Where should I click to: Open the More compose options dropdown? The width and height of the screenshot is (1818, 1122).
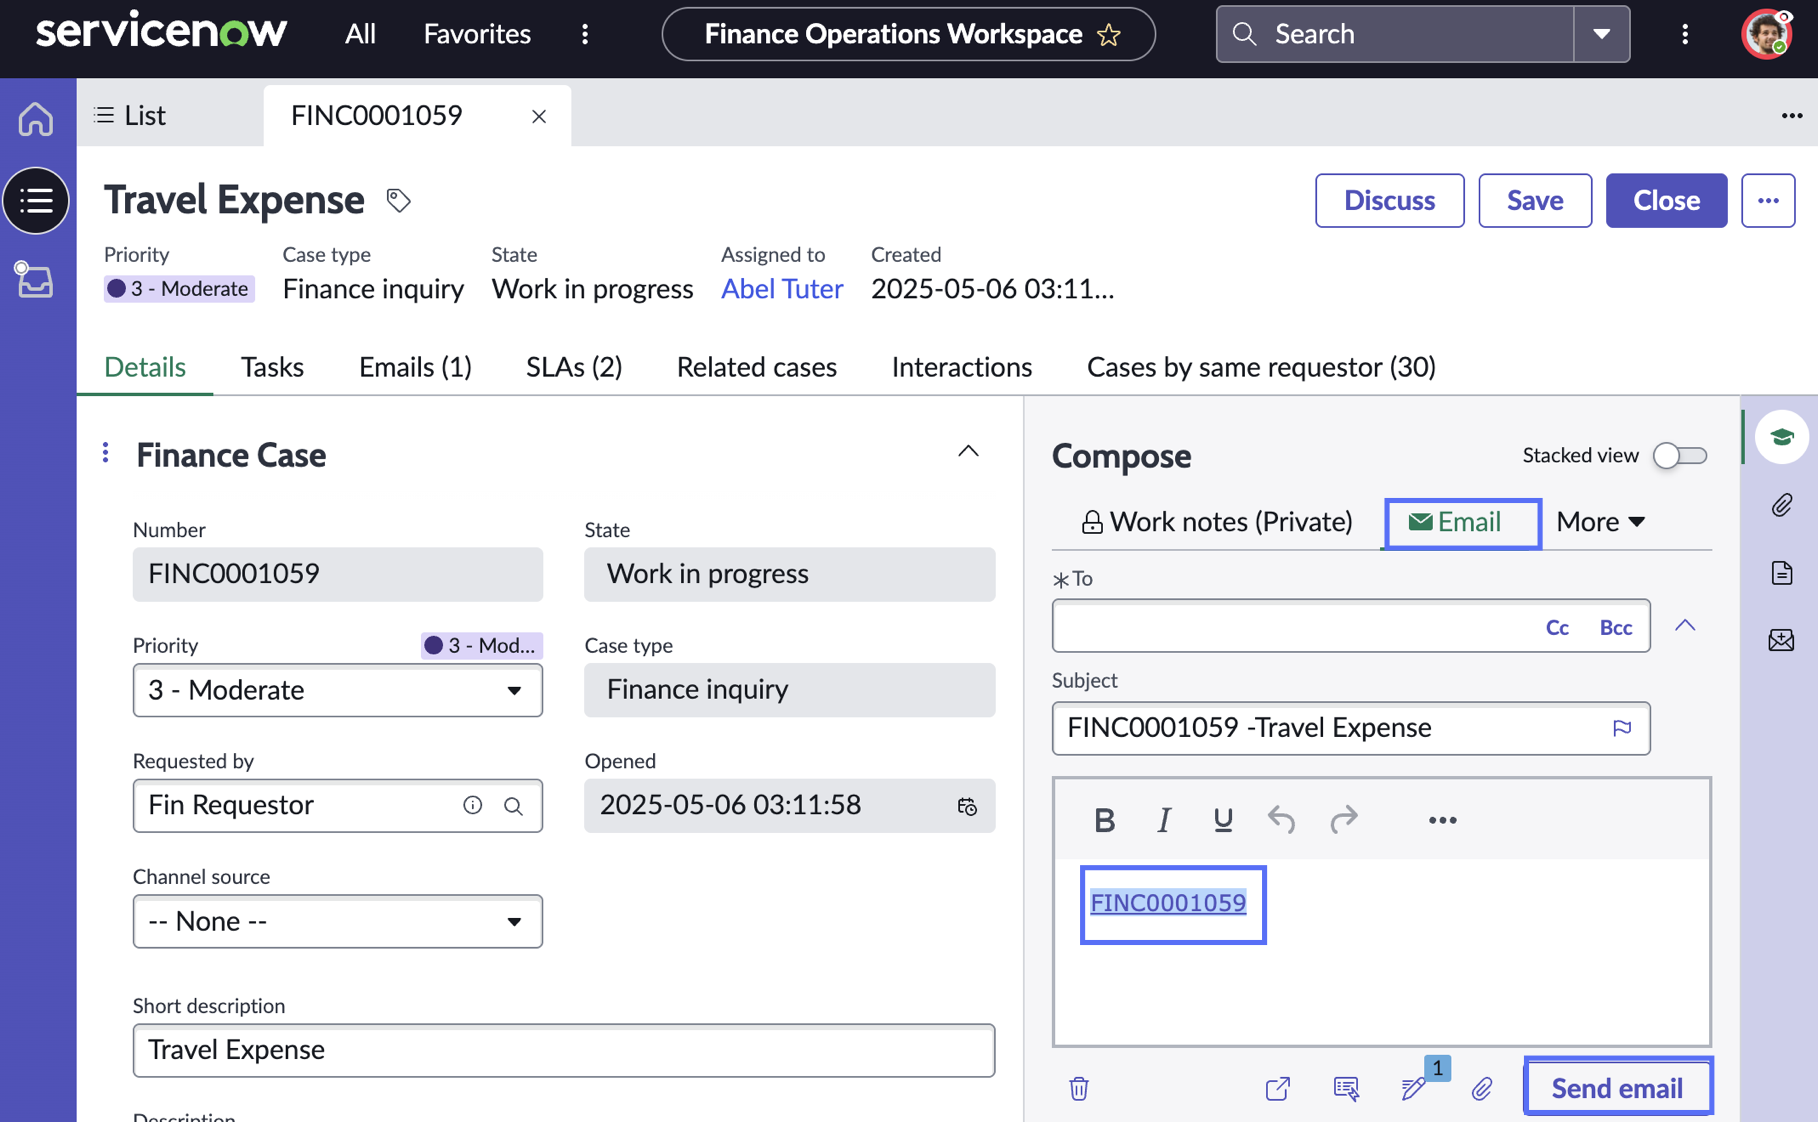[x=1600, y=522]
